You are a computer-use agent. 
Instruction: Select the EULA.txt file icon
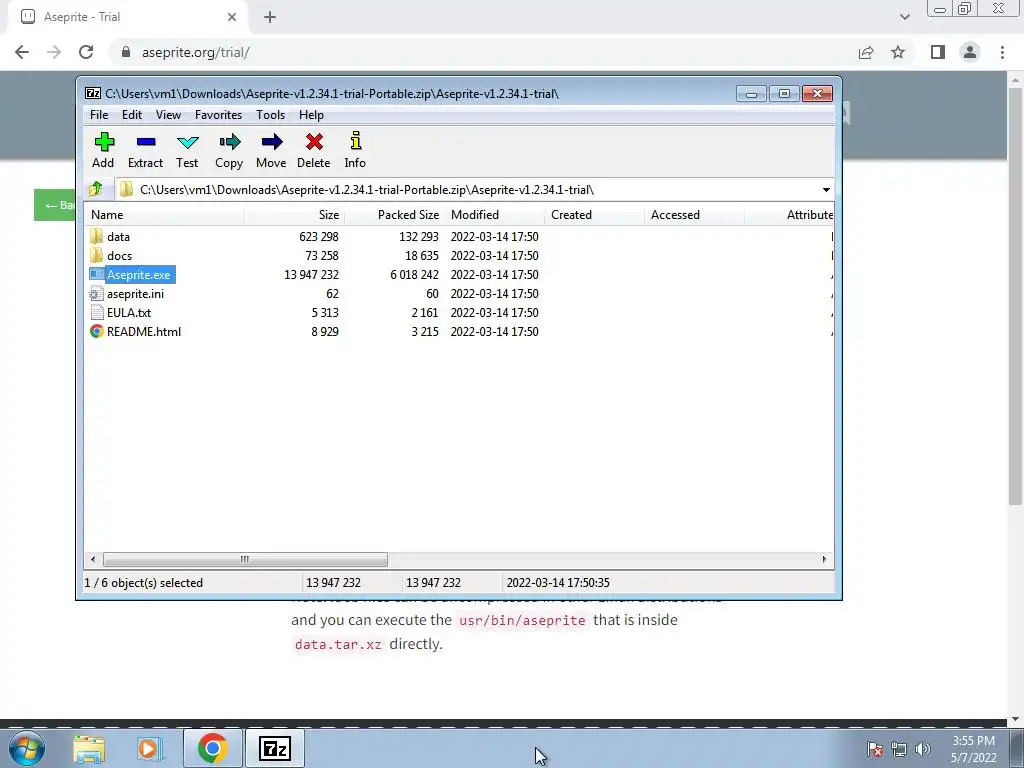pos(97,312)
